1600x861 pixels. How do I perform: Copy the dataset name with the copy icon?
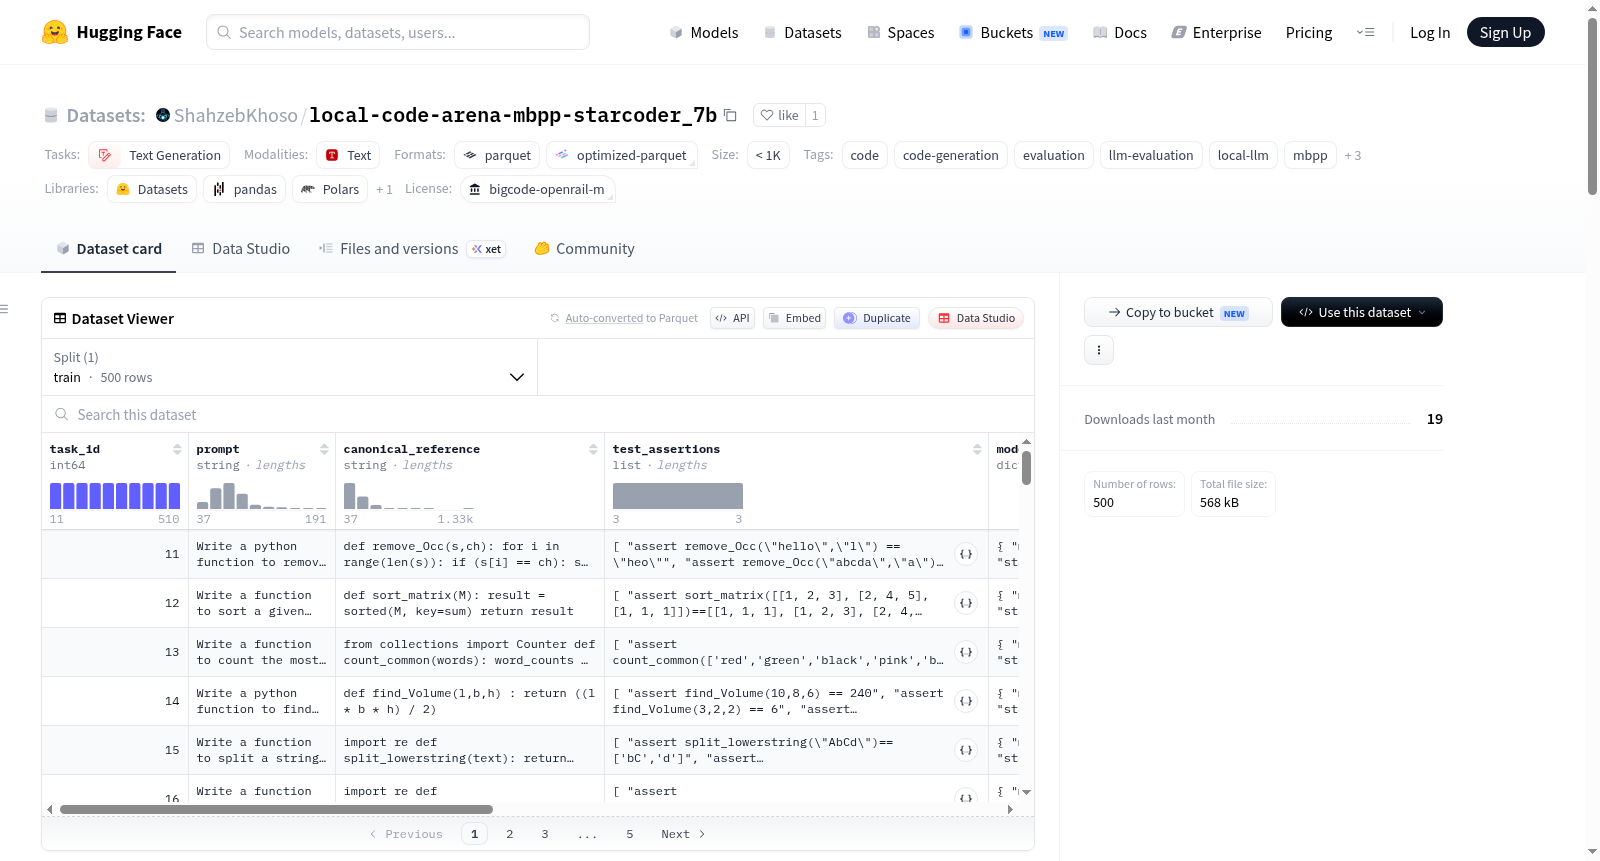[x=730, y=115]
